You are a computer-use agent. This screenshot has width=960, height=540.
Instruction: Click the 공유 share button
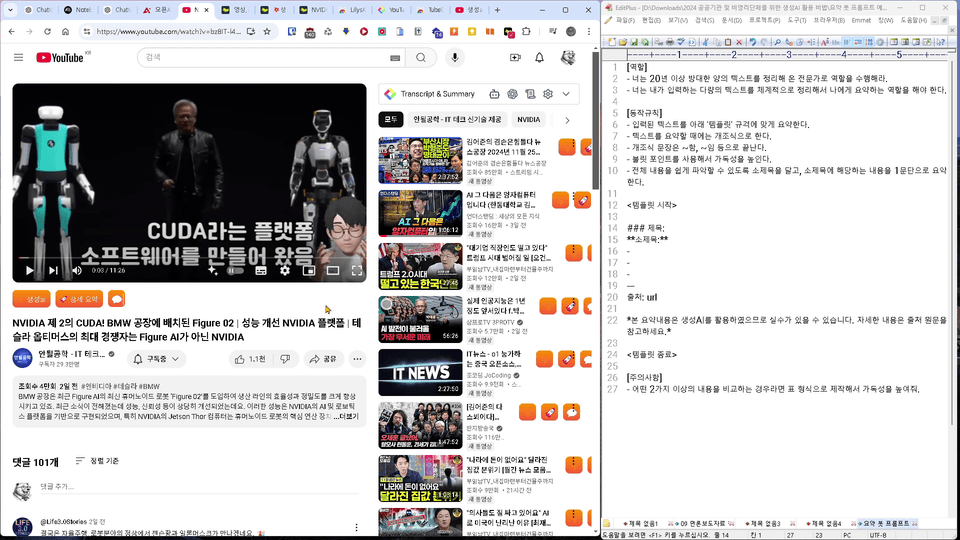point(323,359)
